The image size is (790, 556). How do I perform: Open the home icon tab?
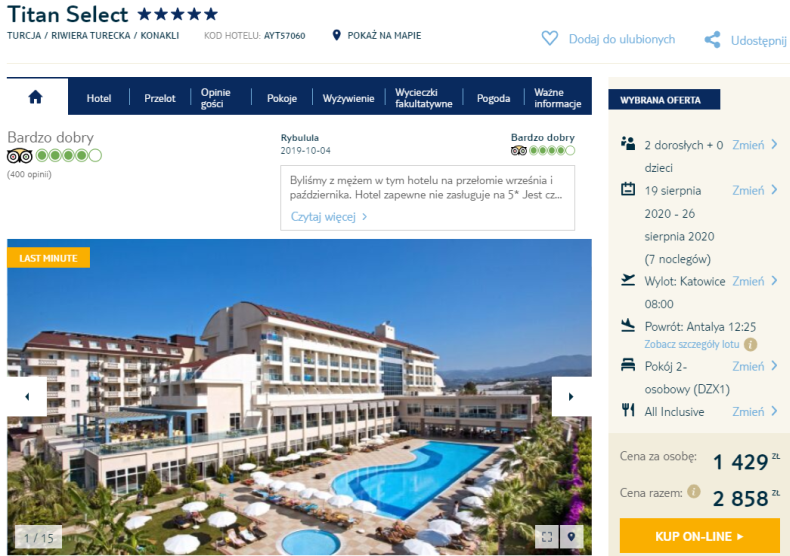tap(36, 97)
